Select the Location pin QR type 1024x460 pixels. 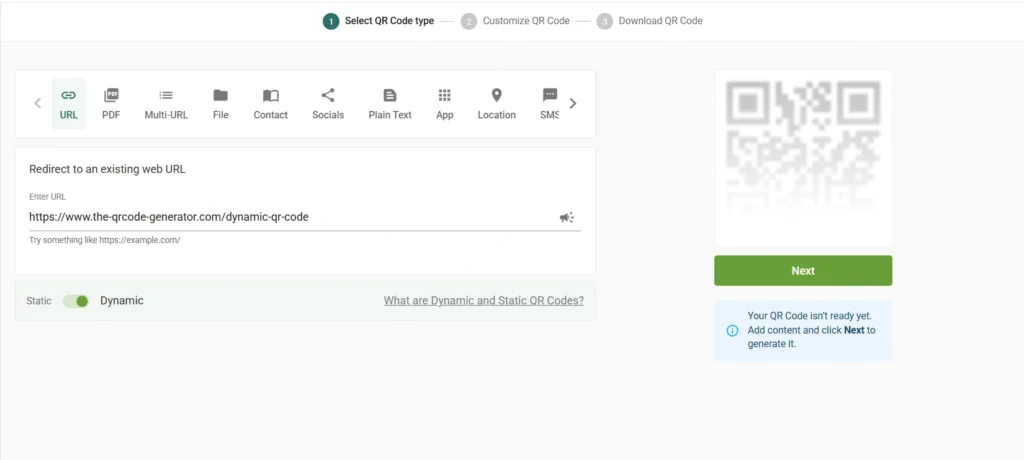coord(496,104)
